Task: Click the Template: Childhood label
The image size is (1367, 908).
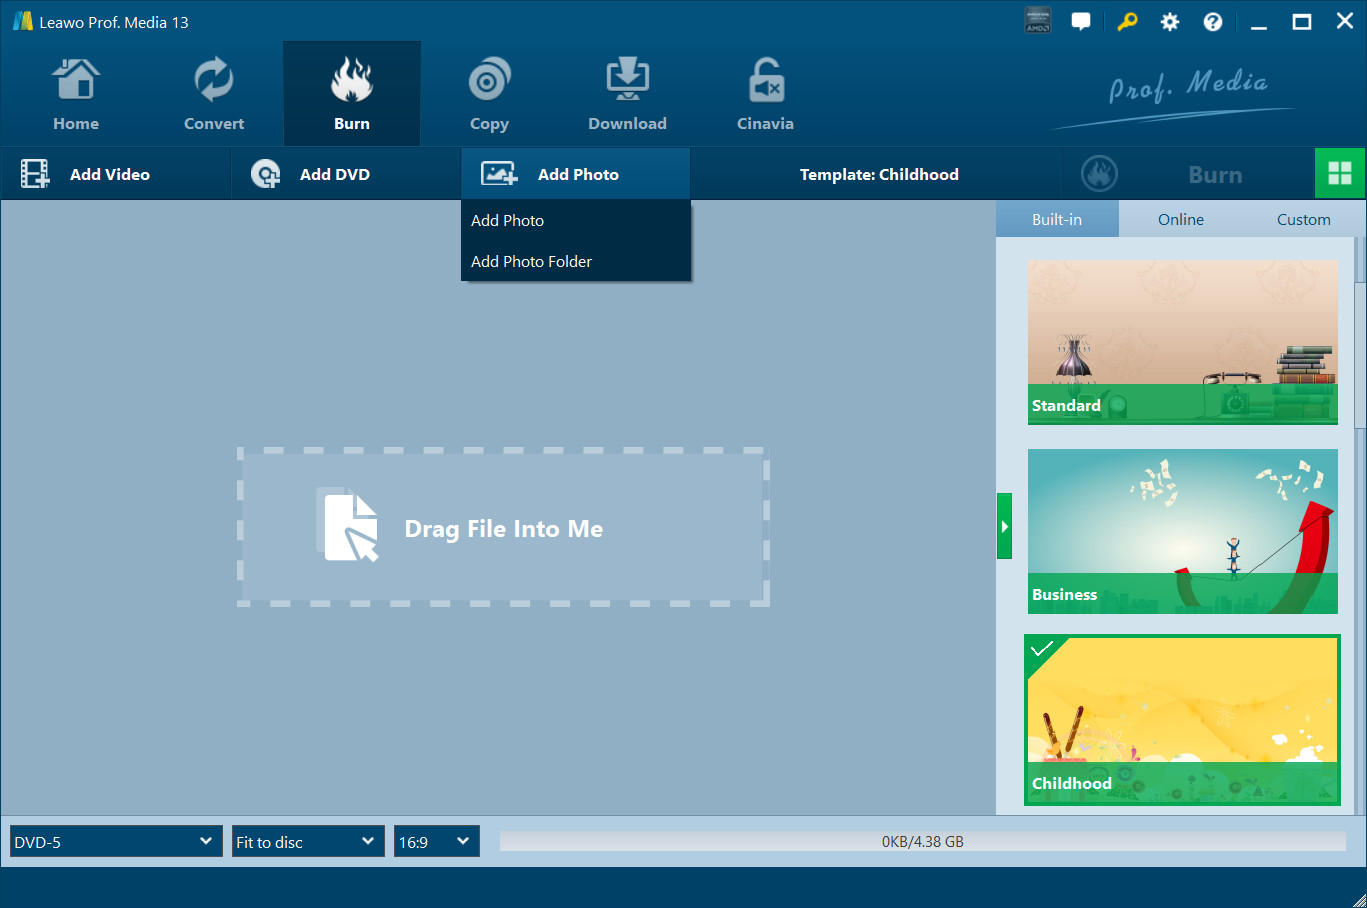Action: [878, 175]
